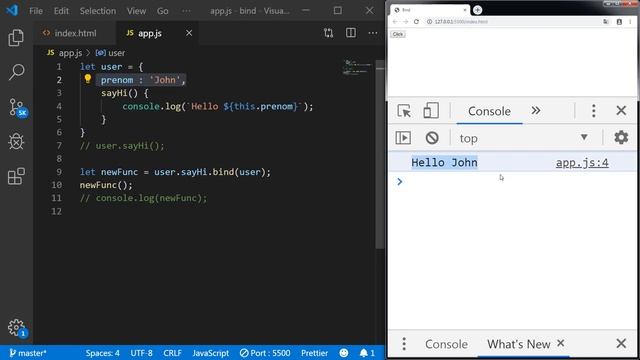
Task: Close the DevTools drawer
Action: pos(621,343)
